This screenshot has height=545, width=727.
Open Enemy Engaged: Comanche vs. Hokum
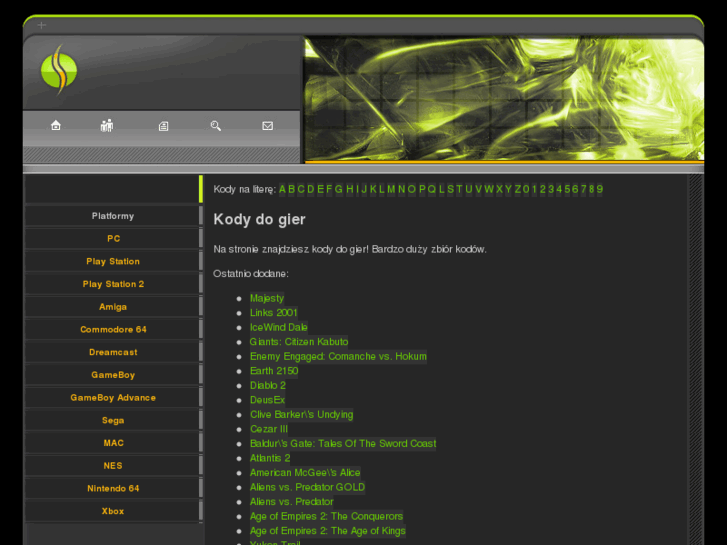point(338,356)
